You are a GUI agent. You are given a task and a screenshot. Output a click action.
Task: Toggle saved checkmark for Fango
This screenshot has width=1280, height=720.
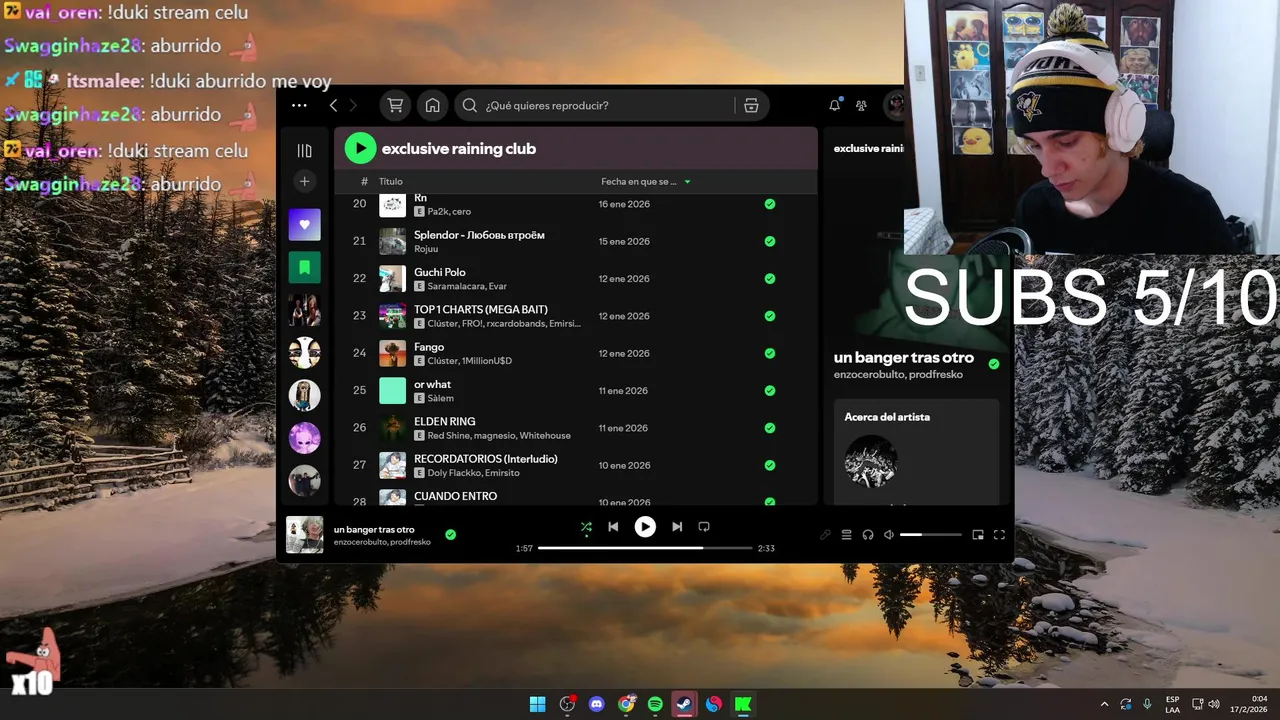coord(770,353)
